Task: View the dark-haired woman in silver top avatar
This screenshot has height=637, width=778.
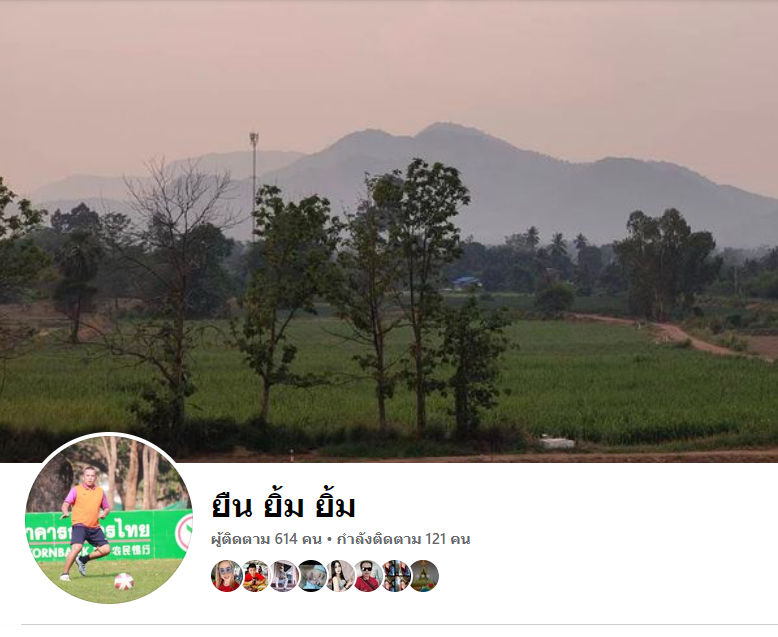Action: (x=340, y=576)
